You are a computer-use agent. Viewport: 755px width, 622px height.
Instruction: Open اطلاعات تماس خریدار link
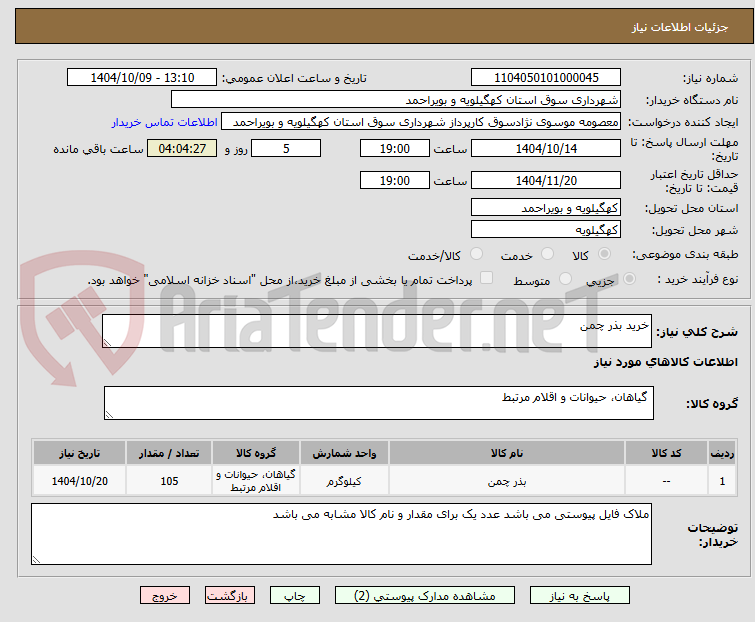[x=165, y=122]
